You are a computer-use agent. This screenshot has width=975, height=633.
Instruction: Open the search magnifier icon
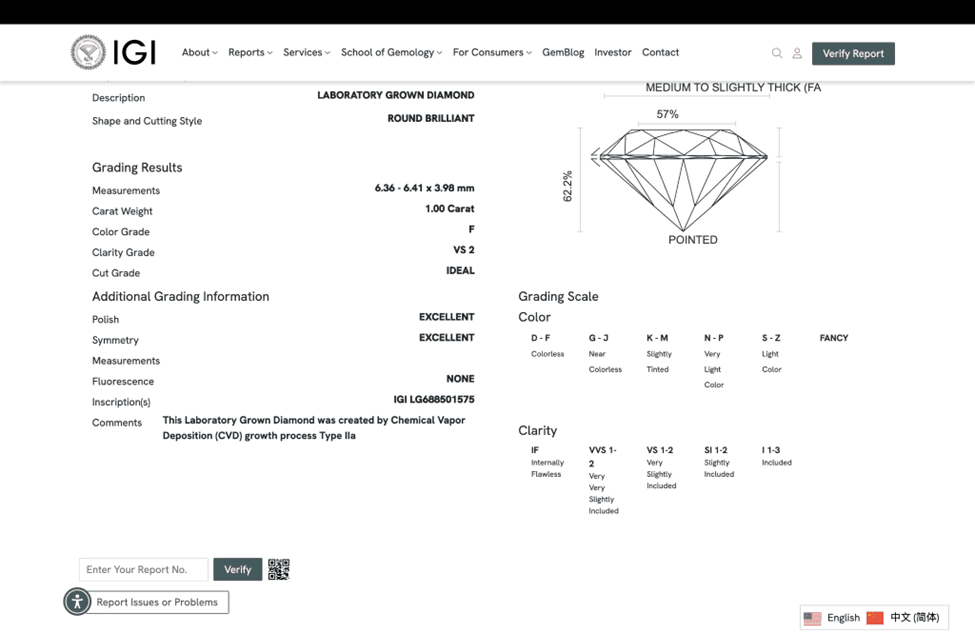pyautogui.click(x=777, y=53)
